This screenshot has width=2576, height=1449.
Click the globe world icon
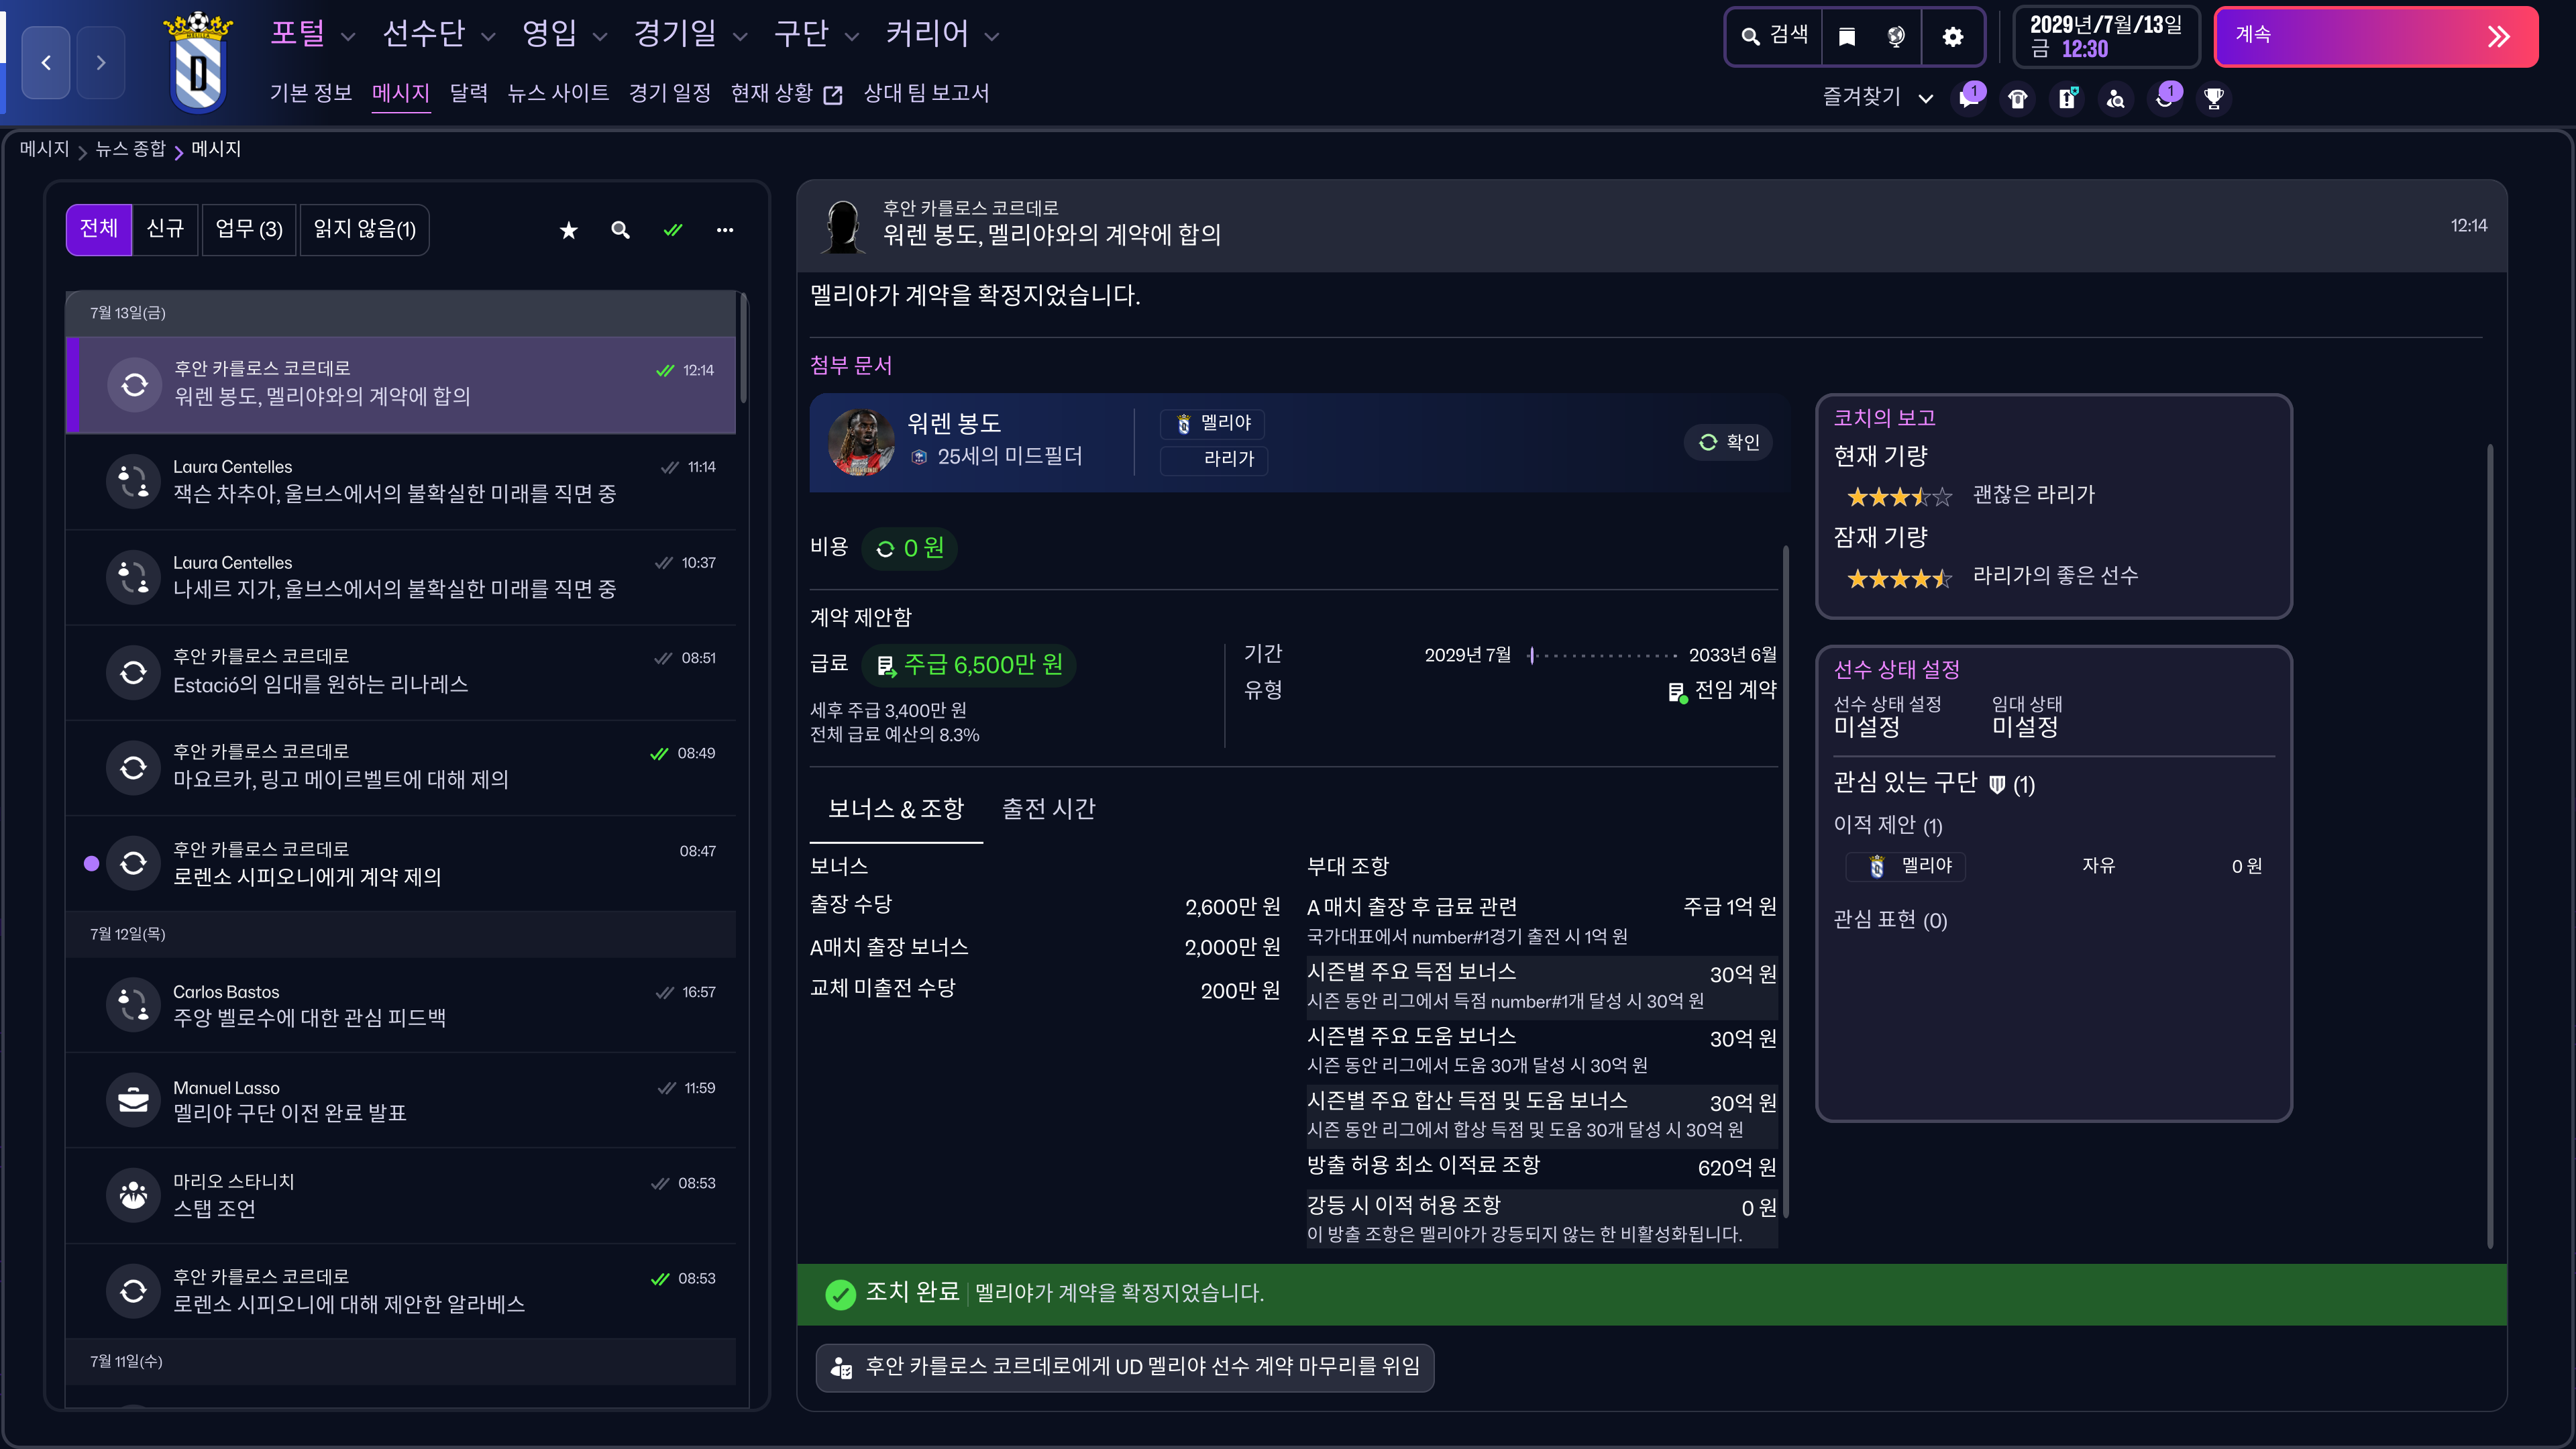[1896, 37]
